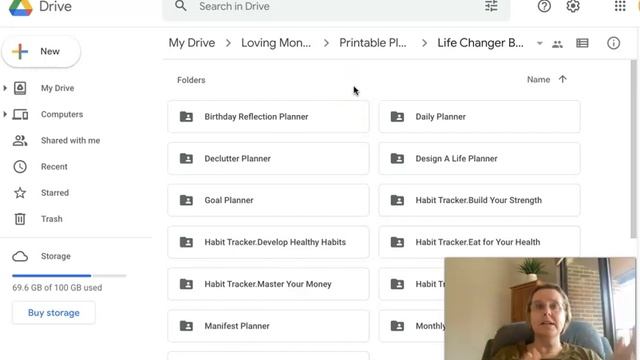Click the storage usage progress bar
Viewport: 640px width, 360px height.
pos(69,276)
